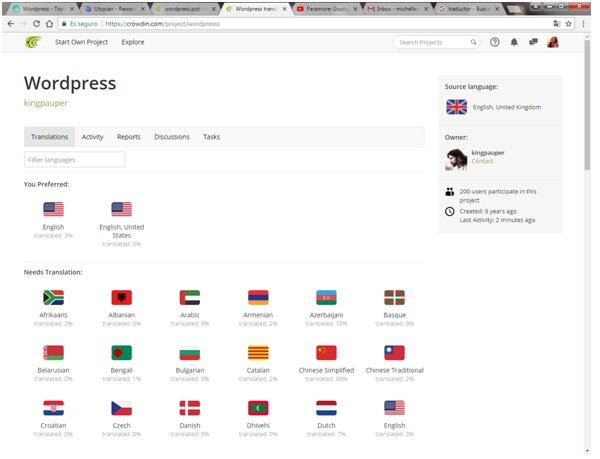Open the Explore link
600x459 pixels.
(x=133, y=42)
